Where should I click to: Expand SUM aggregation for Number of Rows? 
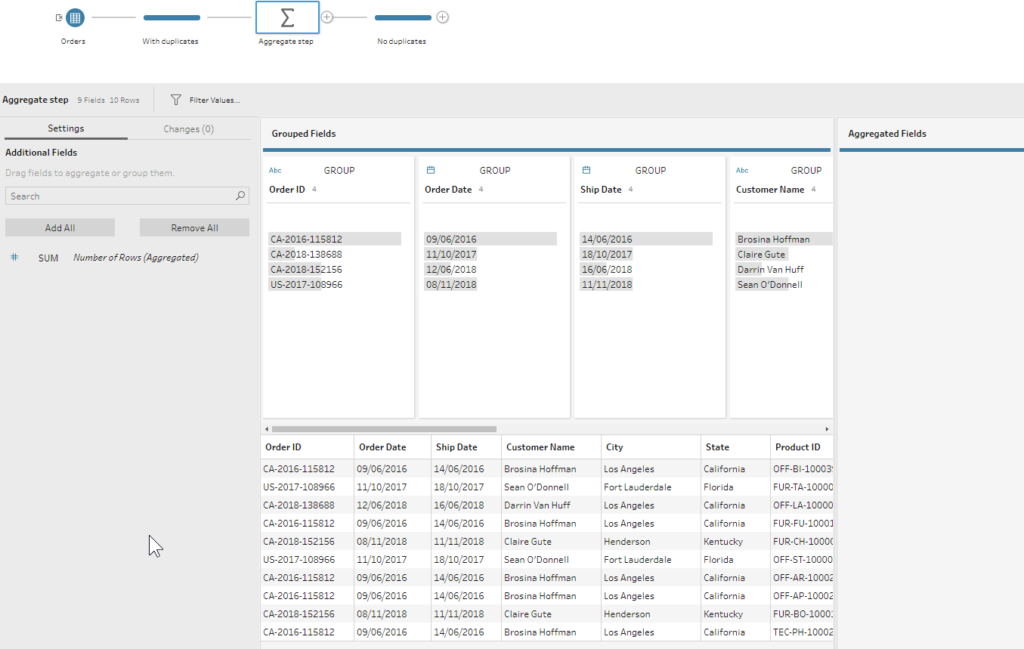click(x=48, y=258)
